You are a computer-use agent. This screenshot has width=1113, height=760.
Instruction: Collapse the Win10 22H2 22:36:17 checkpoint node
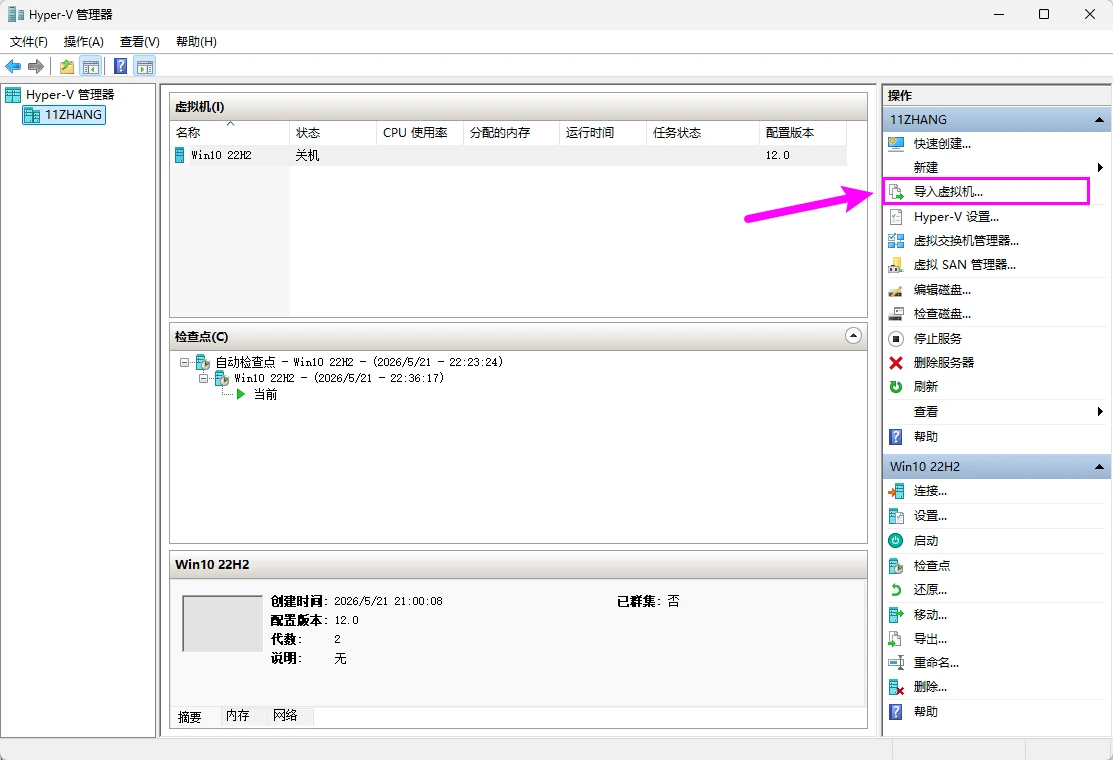coord(204,379)
